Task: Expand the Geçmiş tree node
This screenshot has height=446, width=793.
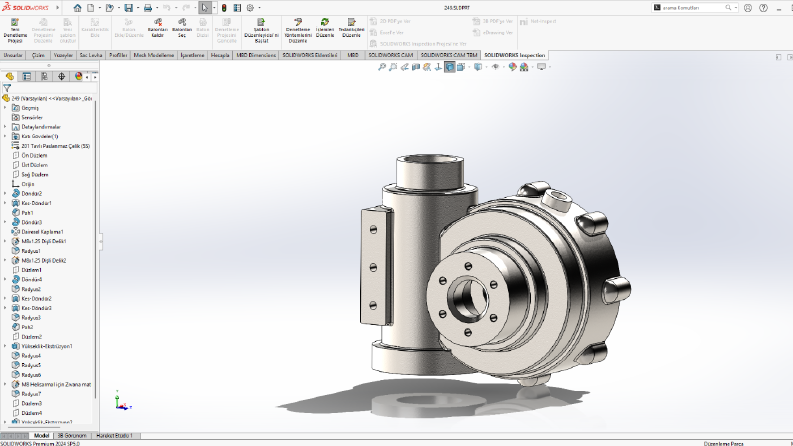Action: (x=5, y=108)
